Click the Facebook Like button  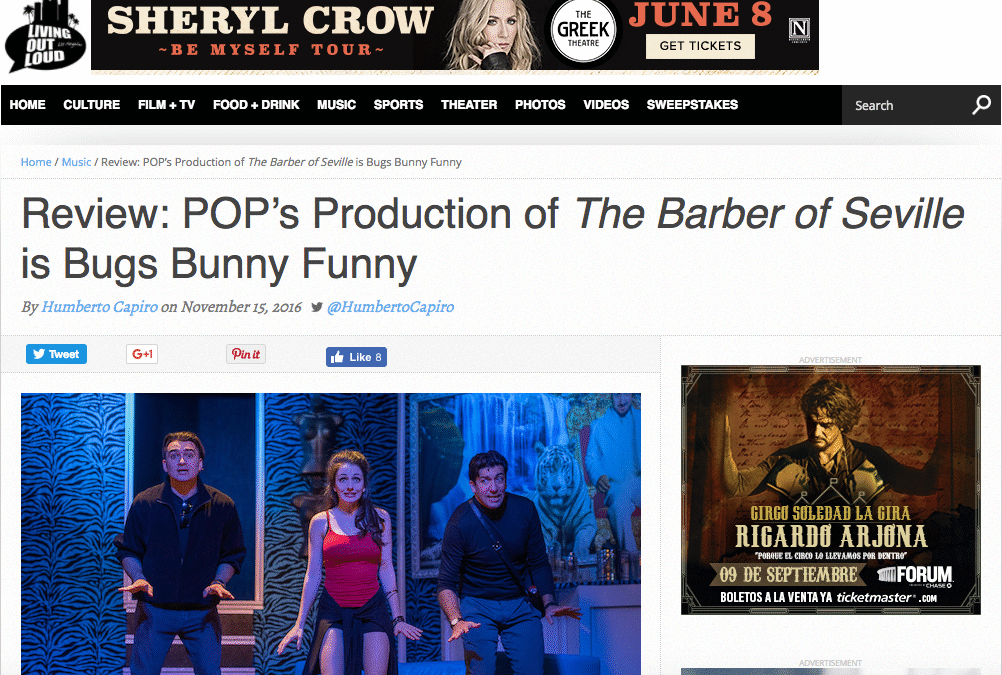click(357, 357)
